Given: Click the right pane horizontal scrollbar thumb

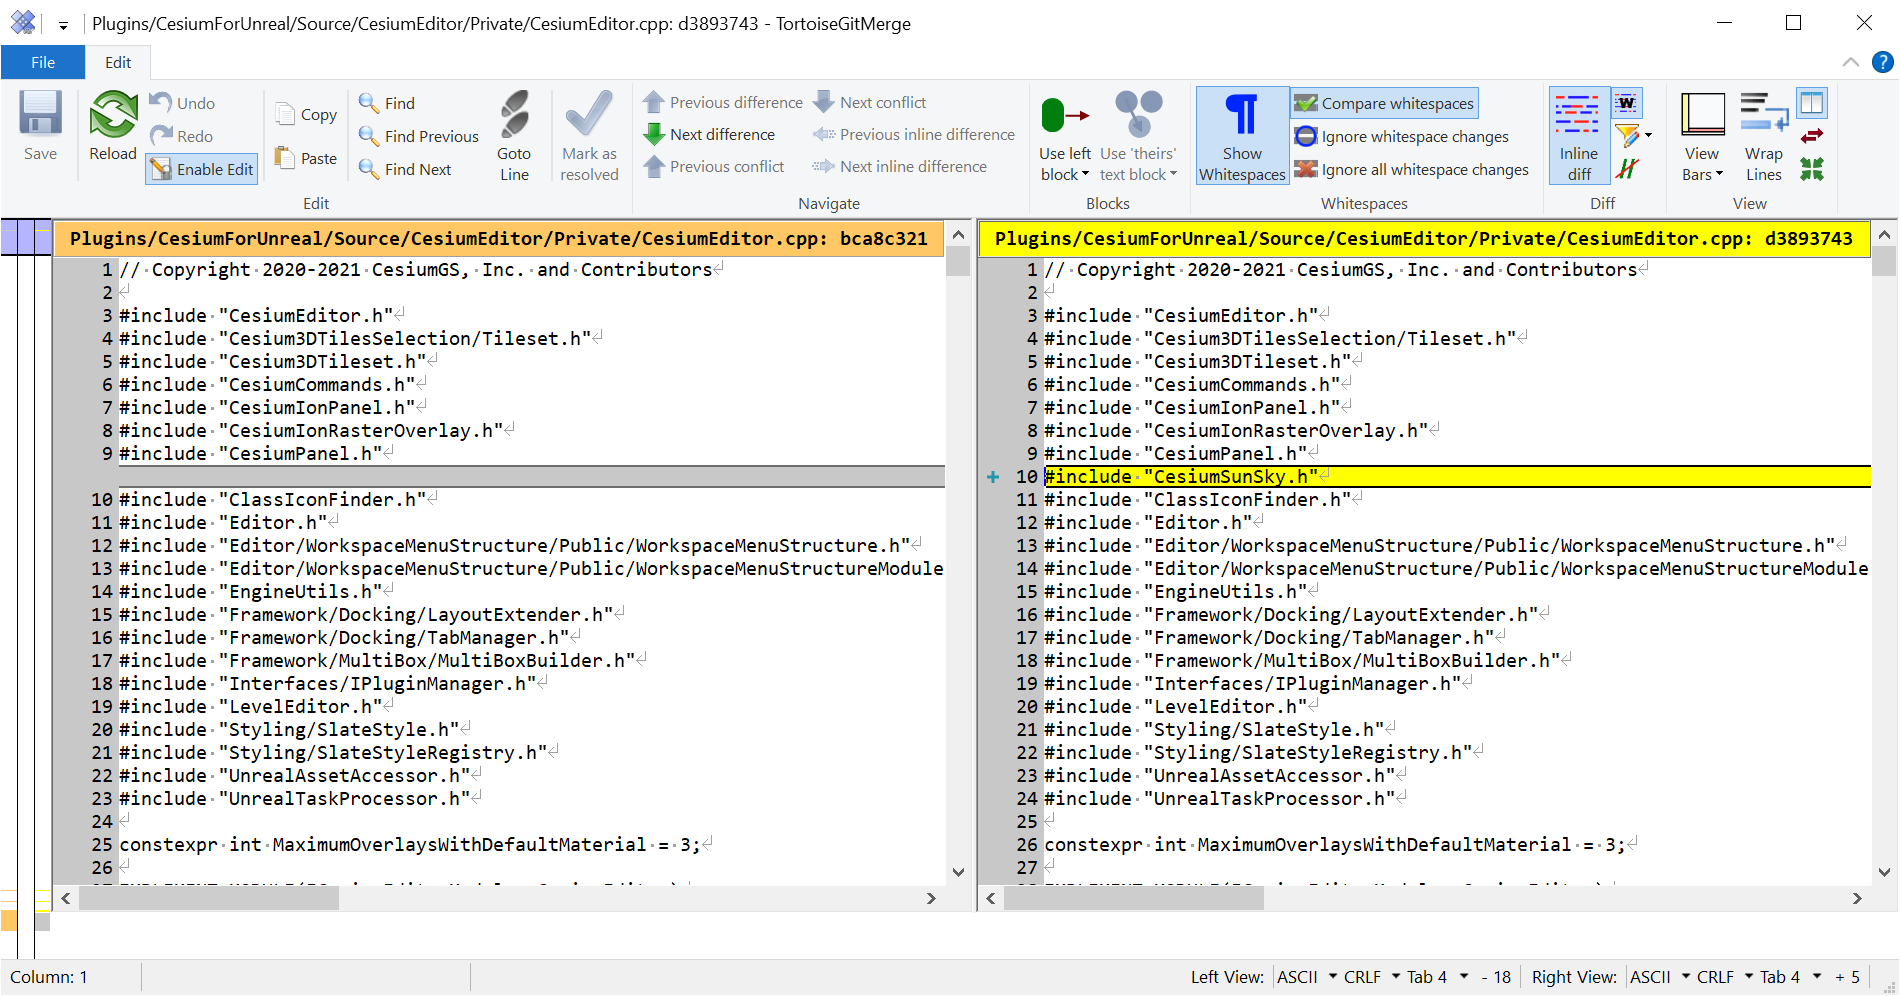Looking at the screenshot, I should coord(1134,898).
